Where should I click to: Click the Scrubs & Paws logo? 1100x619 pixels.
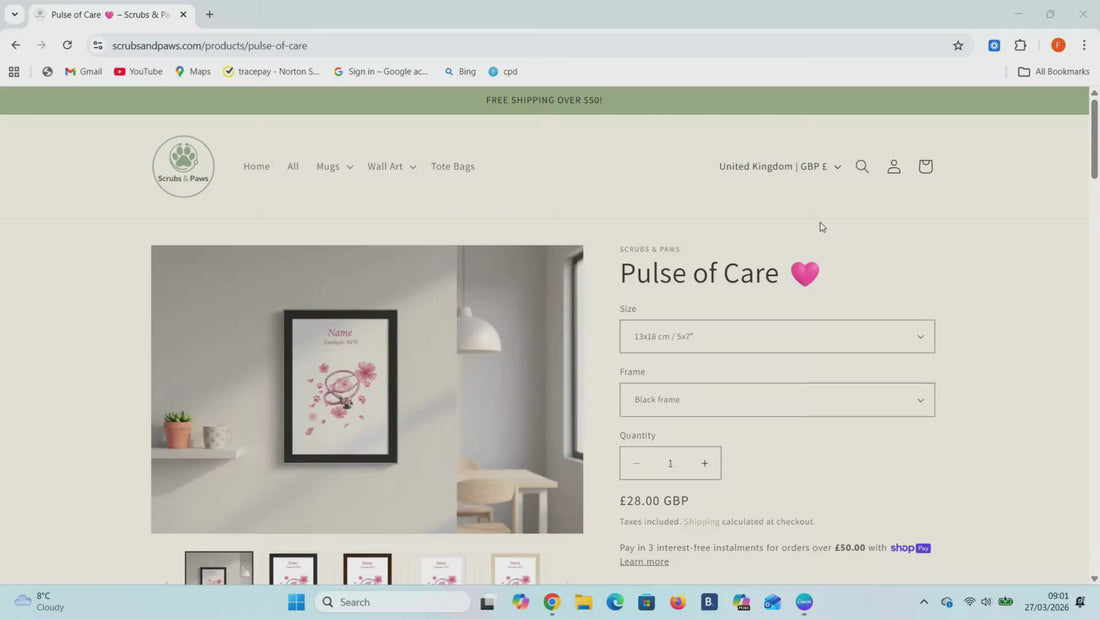[x=183, y=166]
